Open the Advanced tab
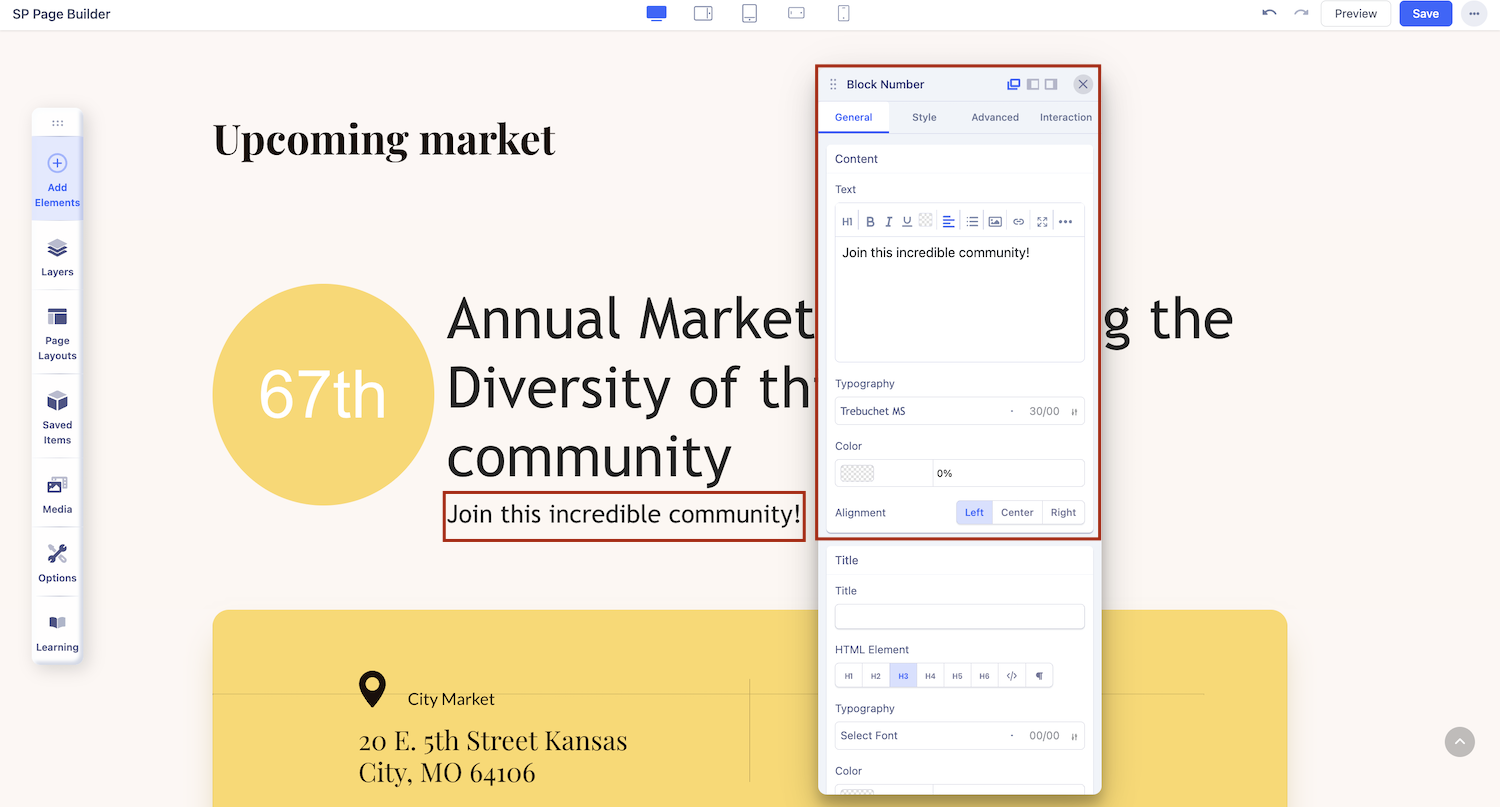1500x807 pixels. 995,117
